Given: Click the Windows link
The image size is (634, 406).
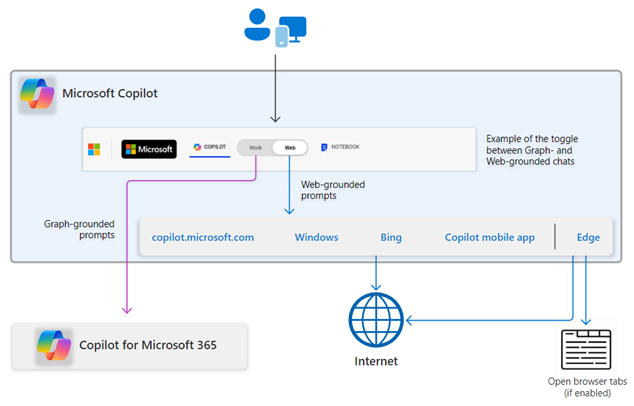Looking at the screenshot, I should tap(316, 237).
